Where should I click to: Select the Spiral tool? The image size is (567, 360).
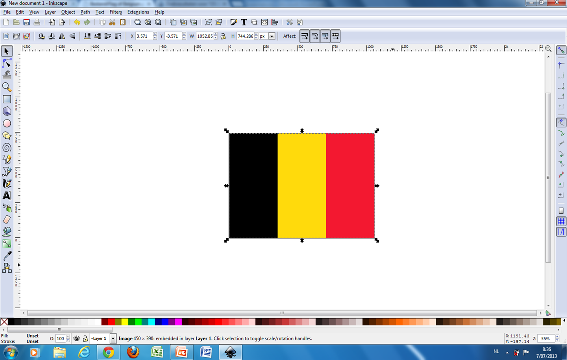tap(7, 147)
